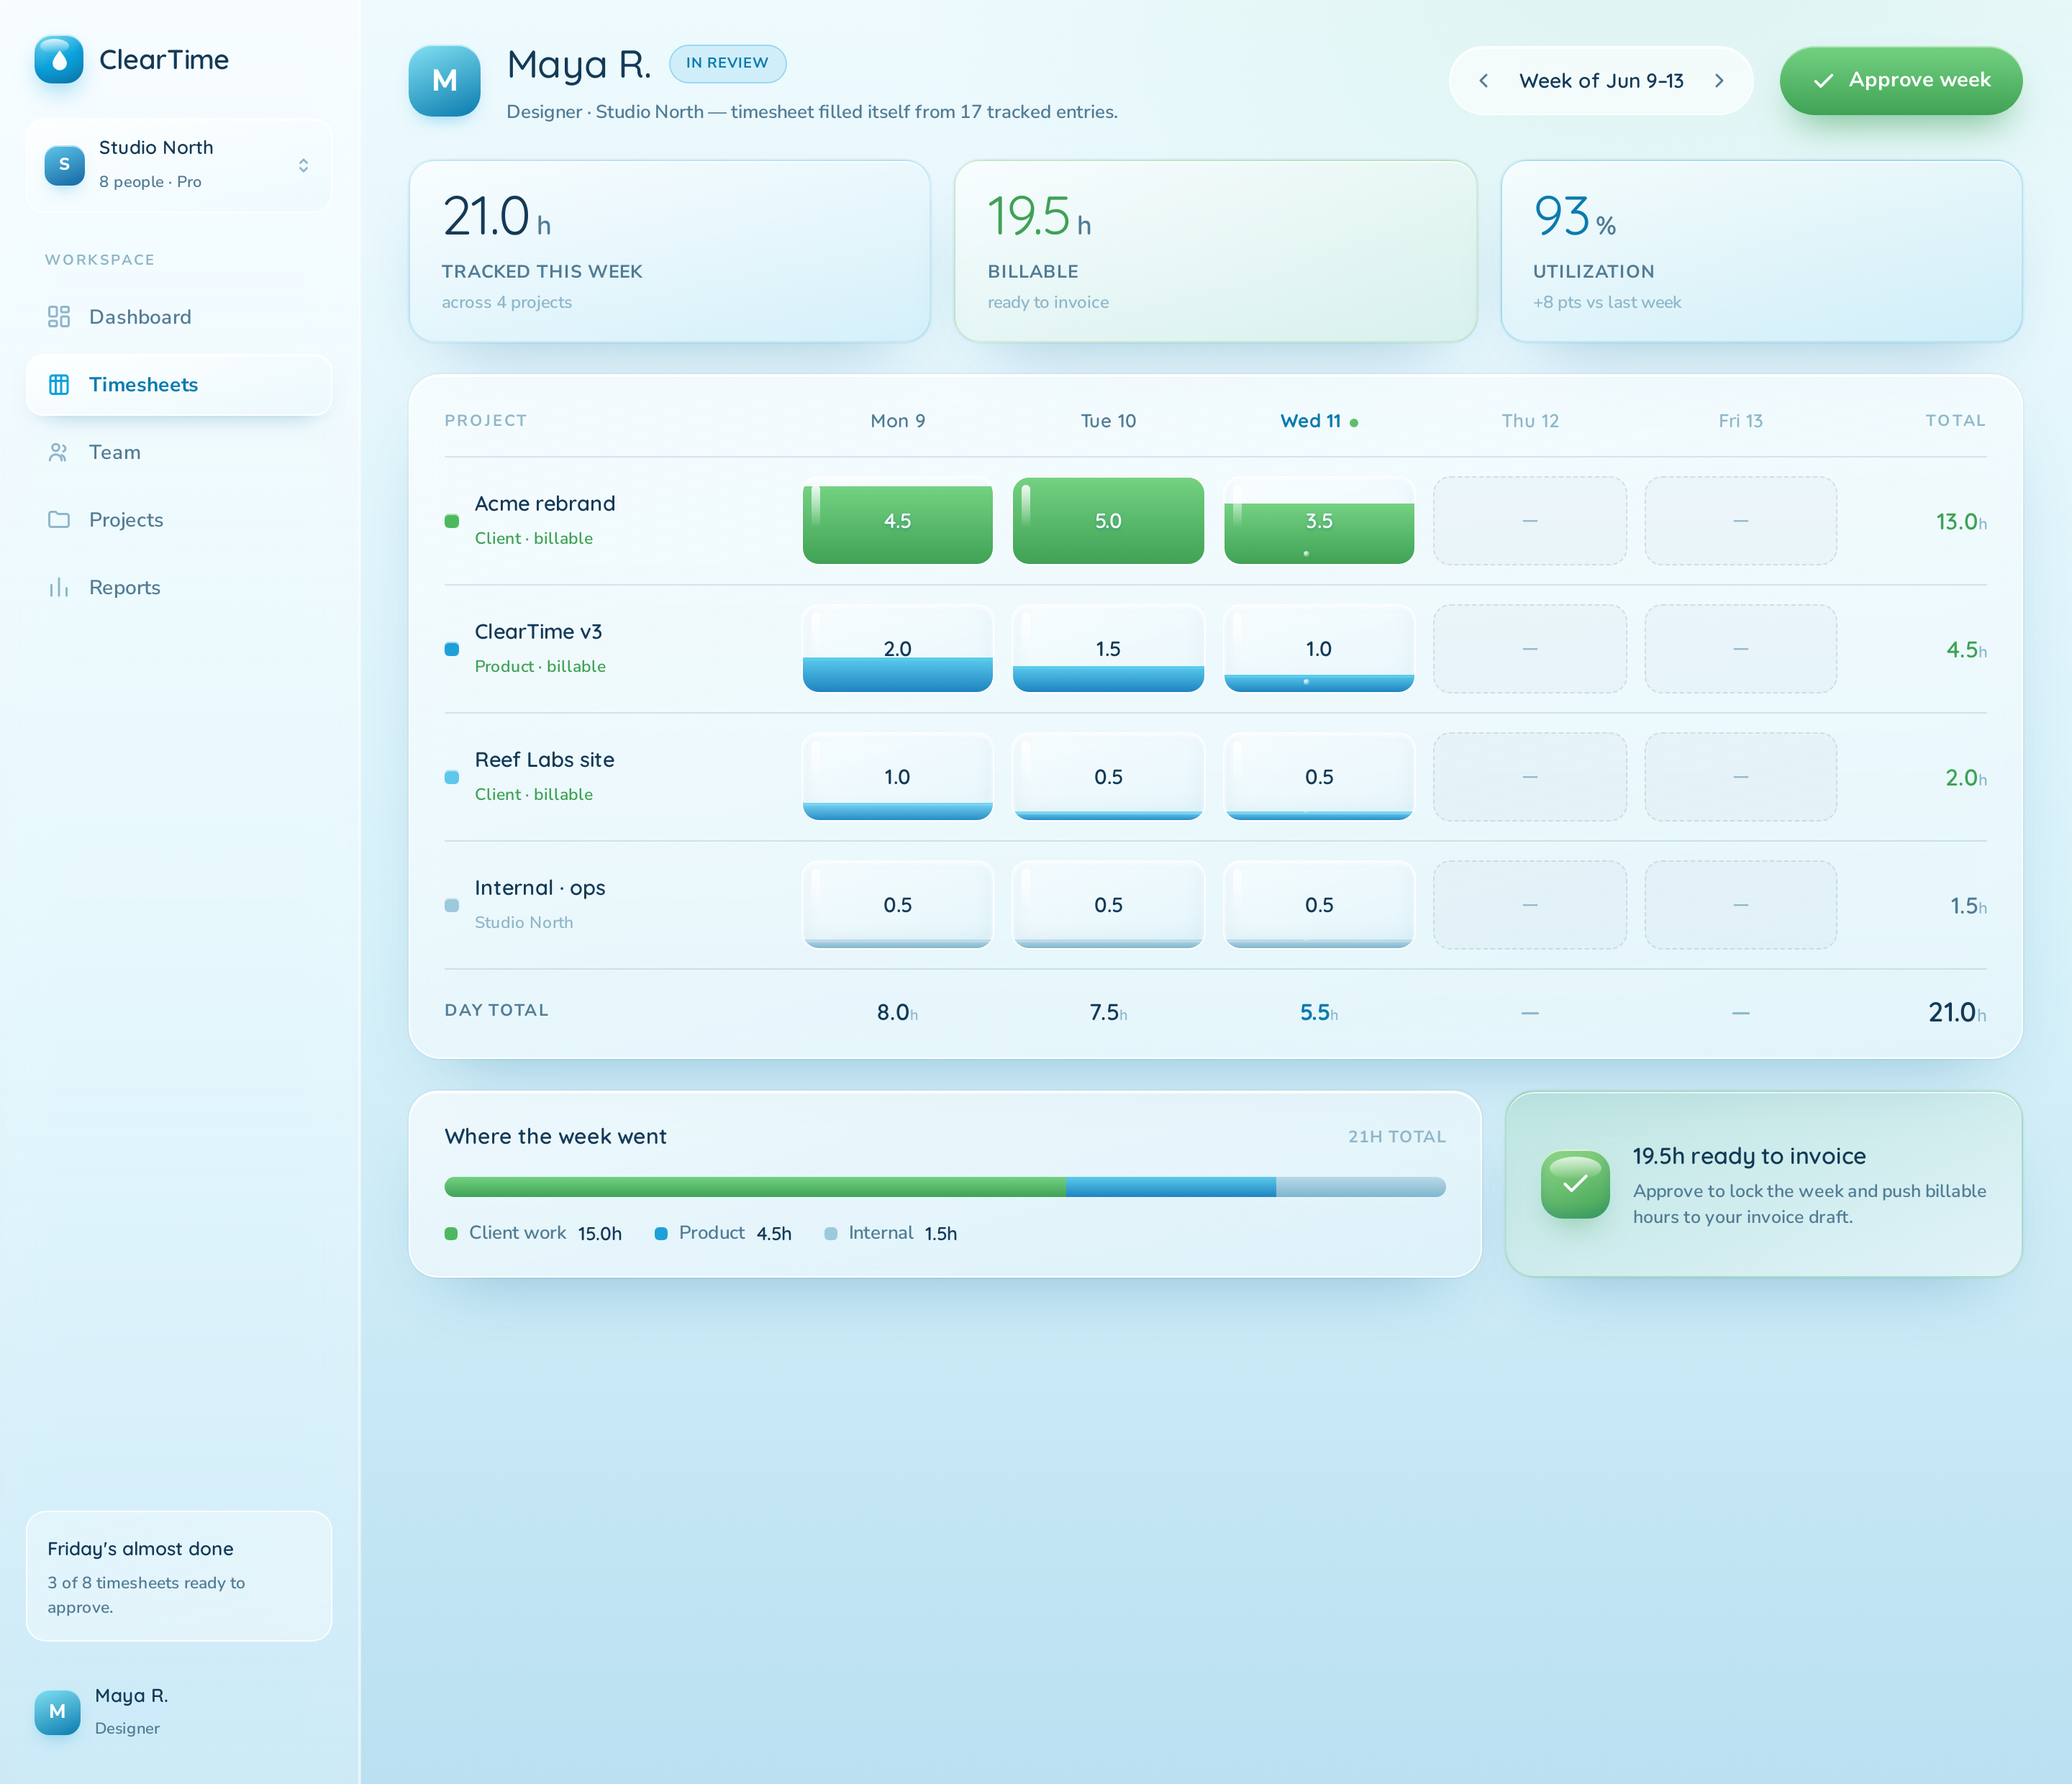Open the Reef Labs site project name
This screenshot has width=2072, height=1784.
pos(544,759)
